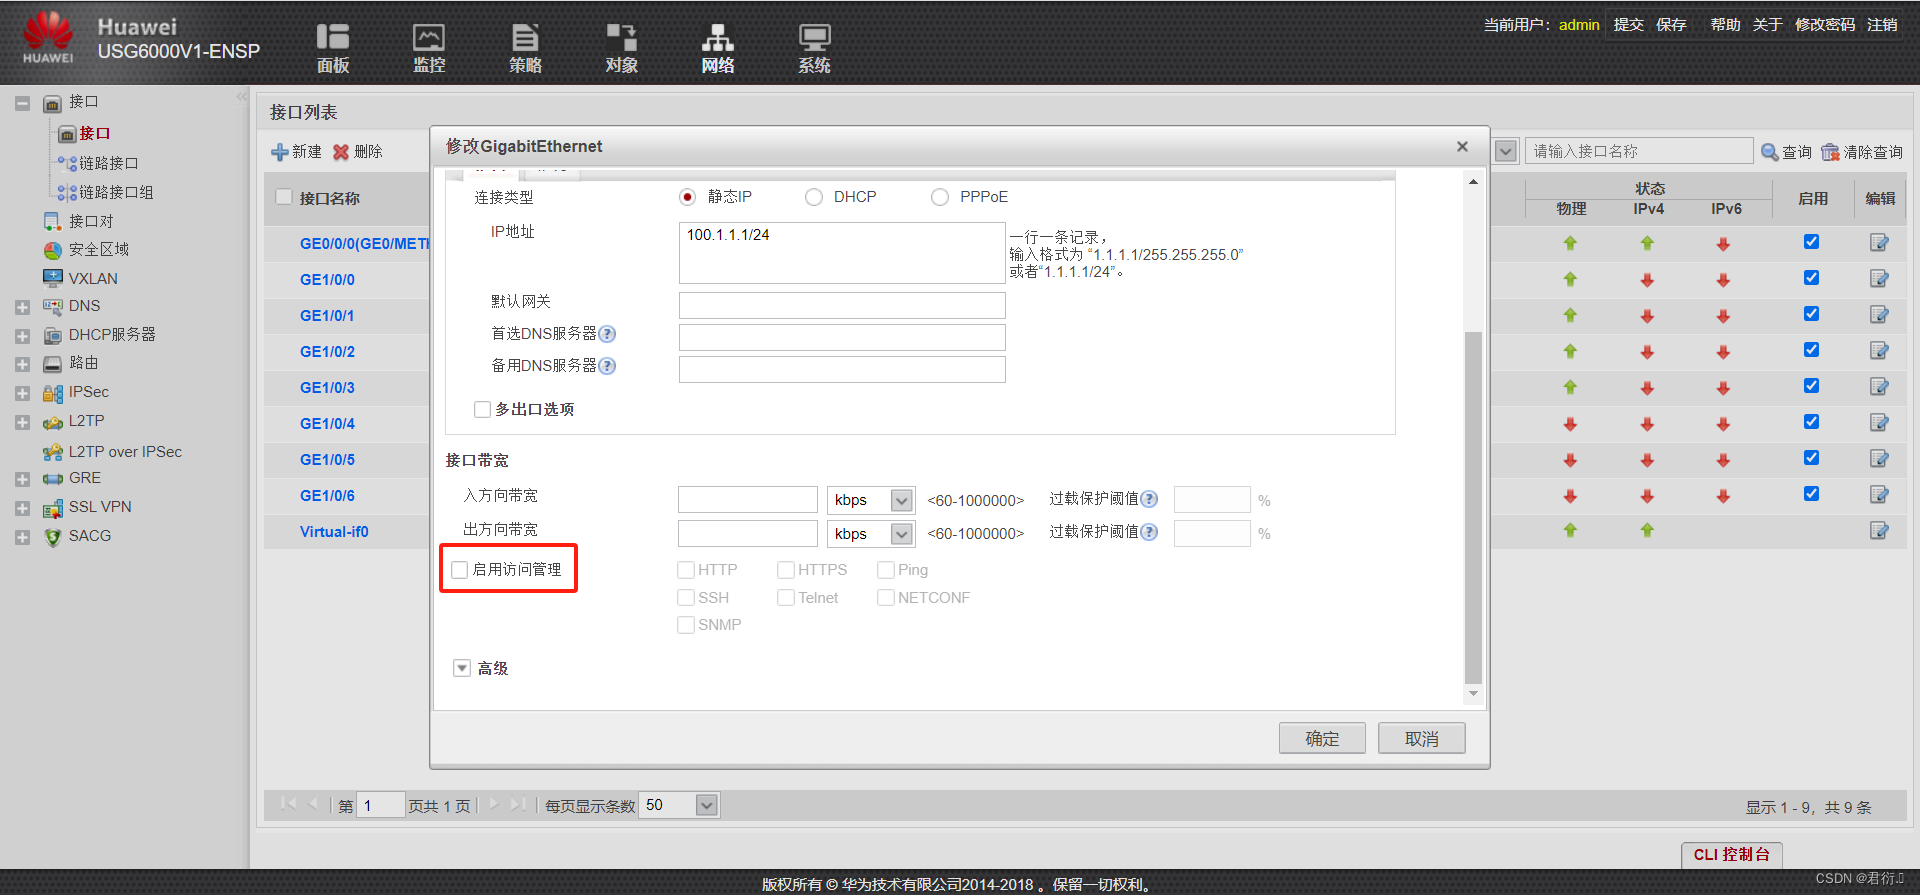The height and width of the screenshot is (895, 1920).
Task: Open the 面板 dashboard icon
Action: tap(333, 47)
